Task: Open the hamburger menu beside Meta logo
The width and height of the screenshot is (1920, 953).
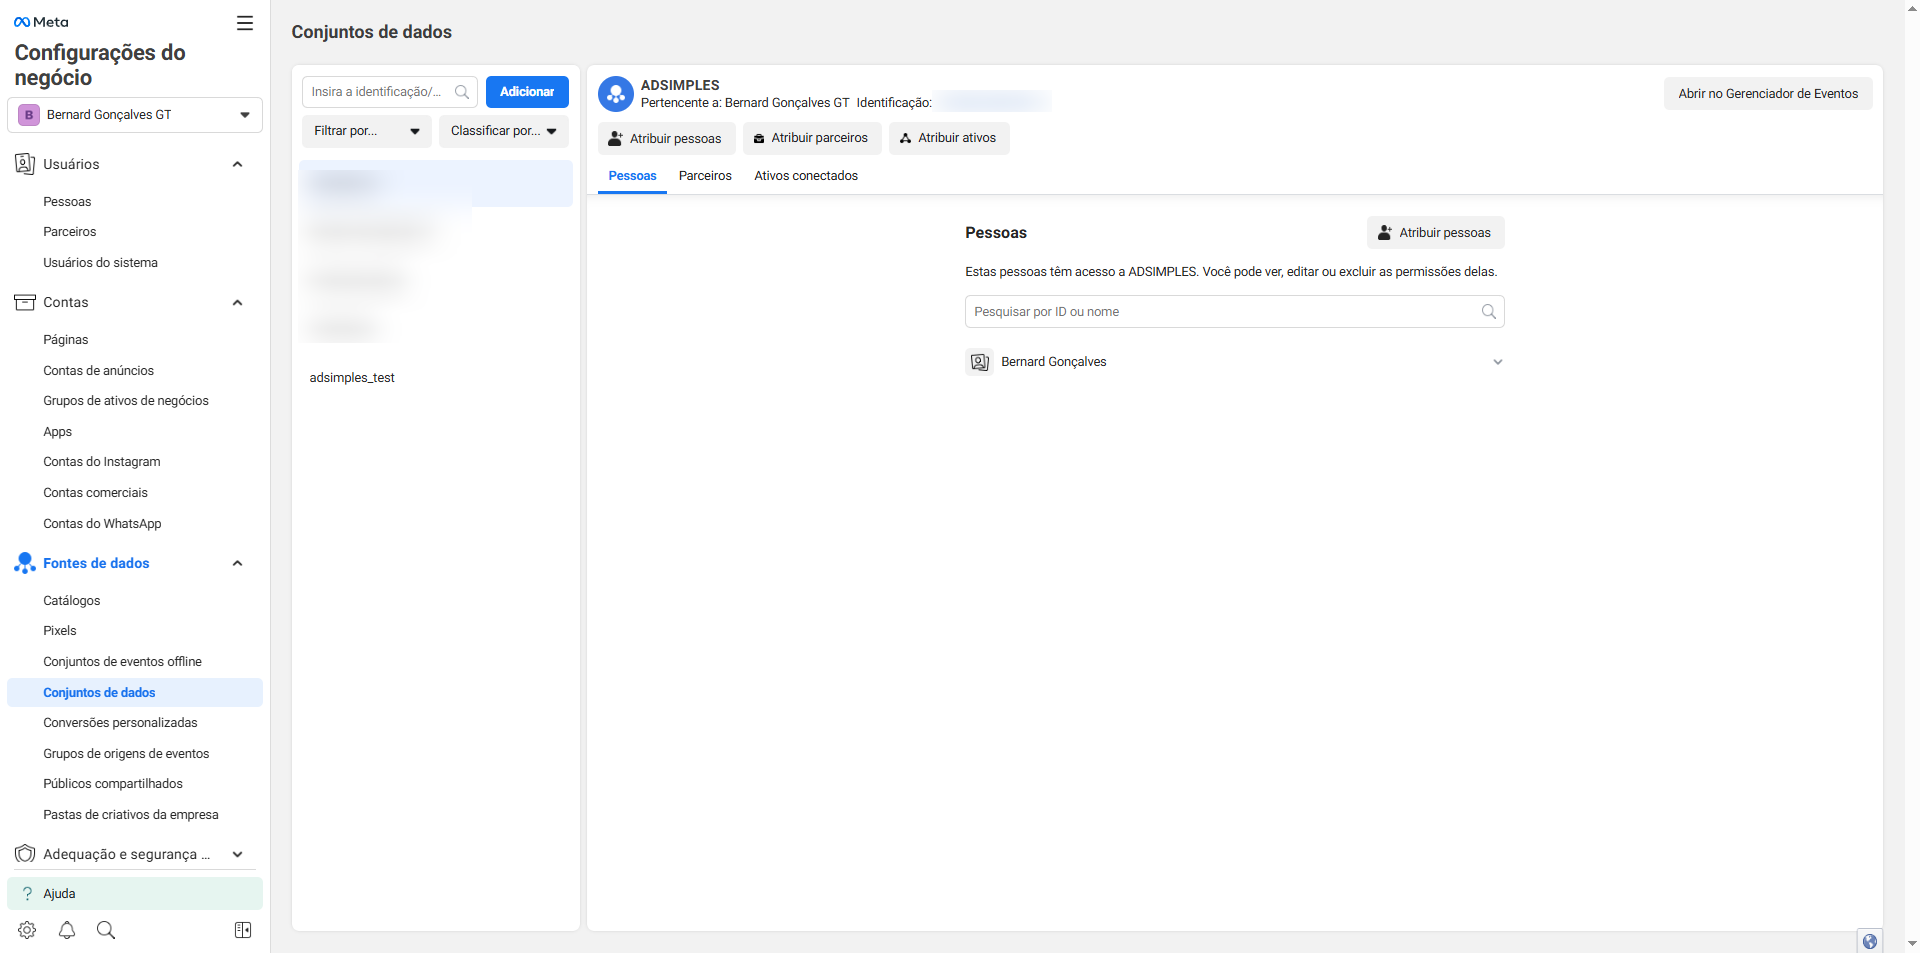Action: (x=245, y=23)
